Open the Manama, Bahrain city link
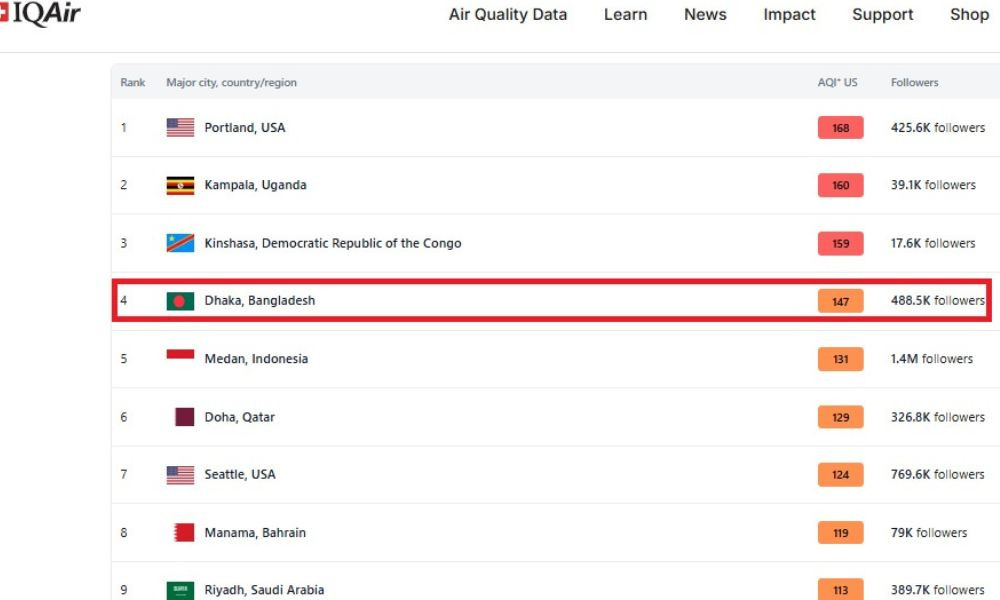Screen dimensions: 1000x600 pos(255,532)
